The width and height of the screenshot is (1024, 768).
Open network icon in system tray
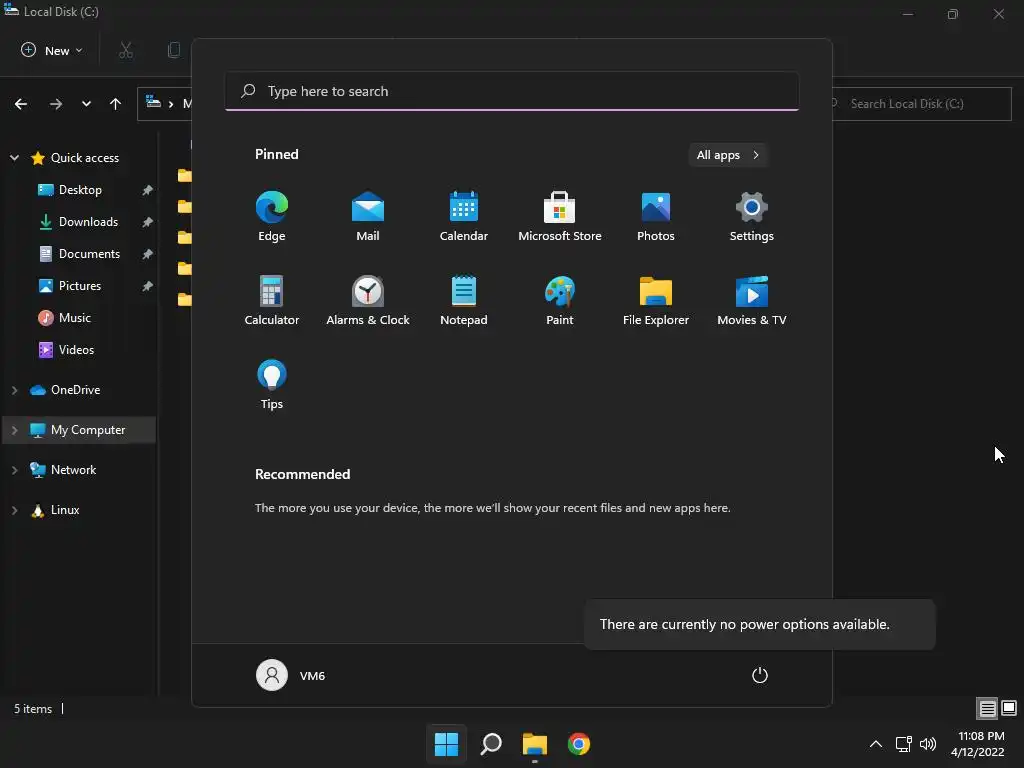(903, 744)
